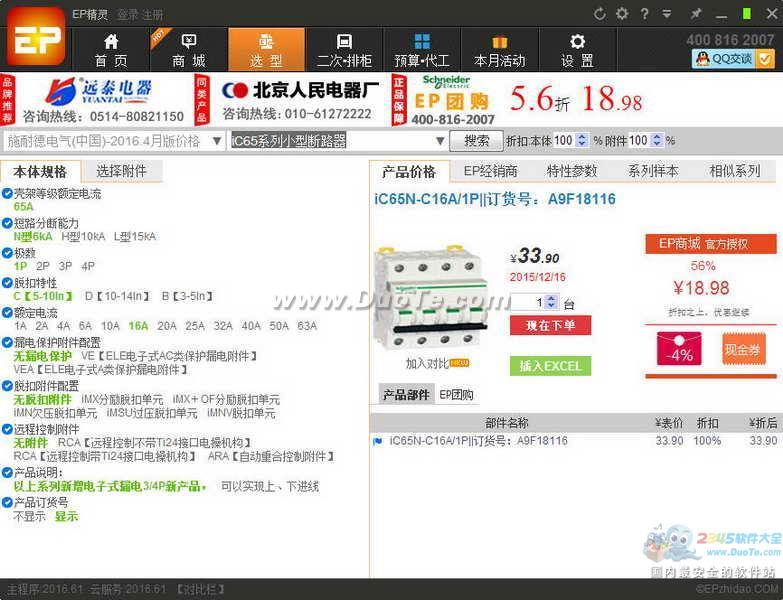The height and width of the screenshot is (600, 783).
Task: Open 设置 gear in navigation bar
Action: 577,41
